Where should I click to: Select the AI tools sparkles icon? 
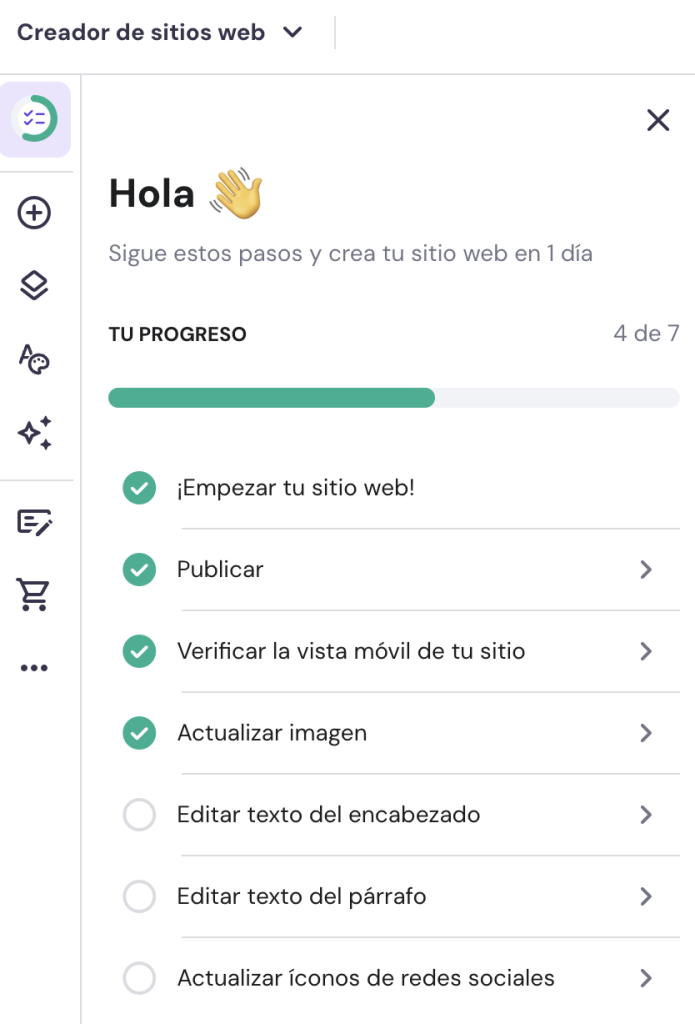[x=36, y=432]
